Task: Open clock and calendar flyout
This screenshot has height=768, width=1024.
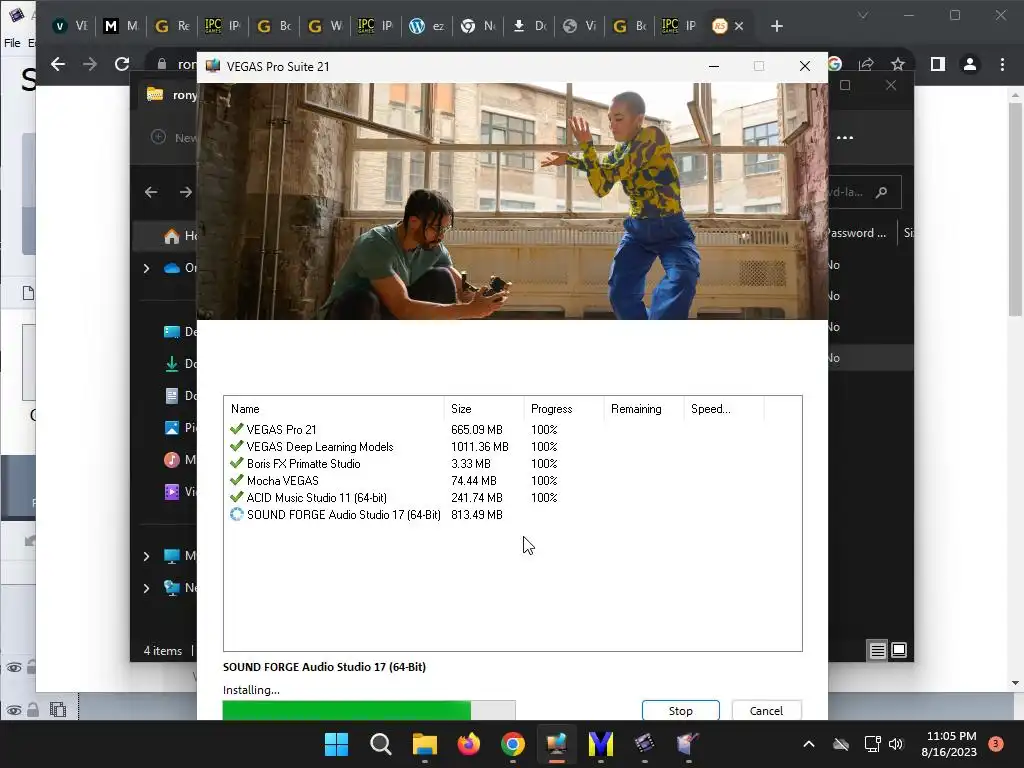Action: 949,744
